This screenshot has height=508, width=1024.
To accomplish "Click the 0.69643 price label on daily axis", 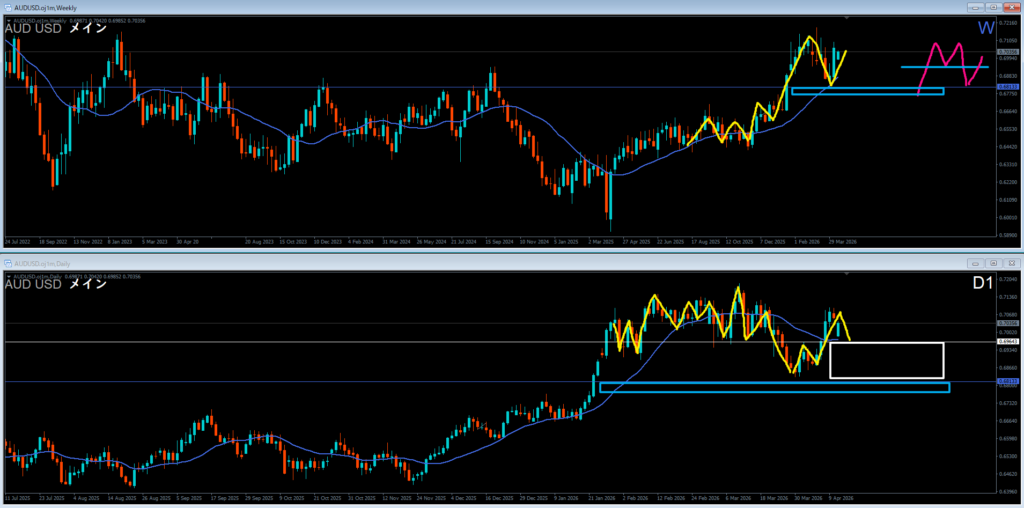I will (x=1007, y=342).
